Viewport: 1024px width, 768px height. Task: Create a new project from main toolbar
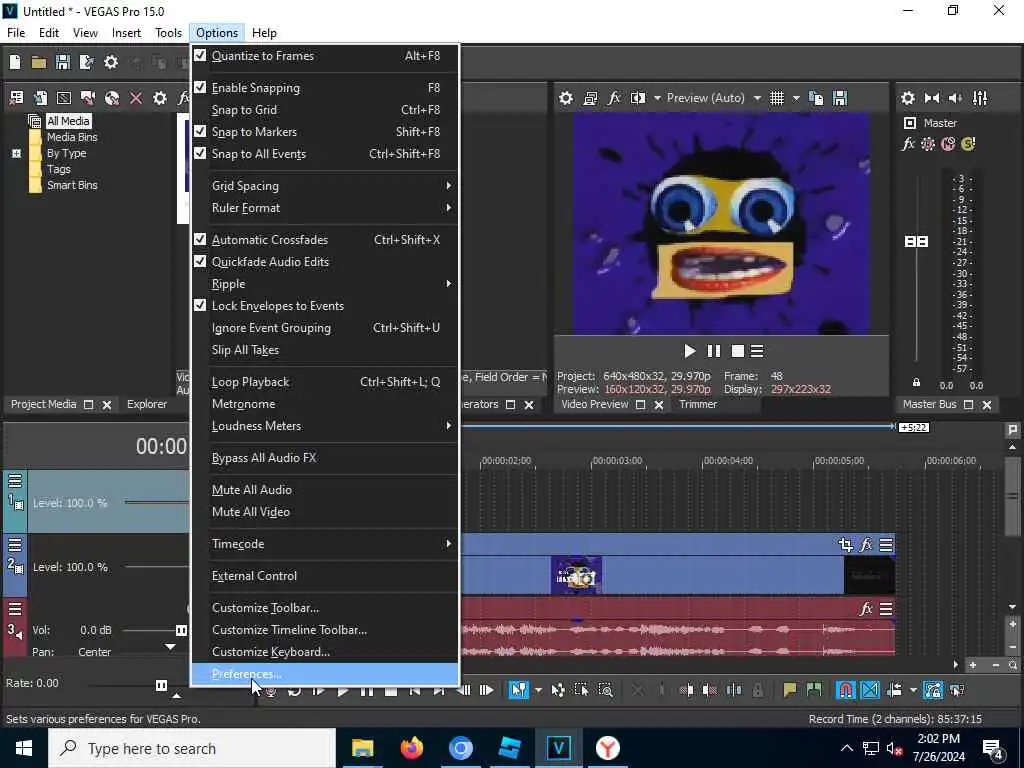pos(15,62)
